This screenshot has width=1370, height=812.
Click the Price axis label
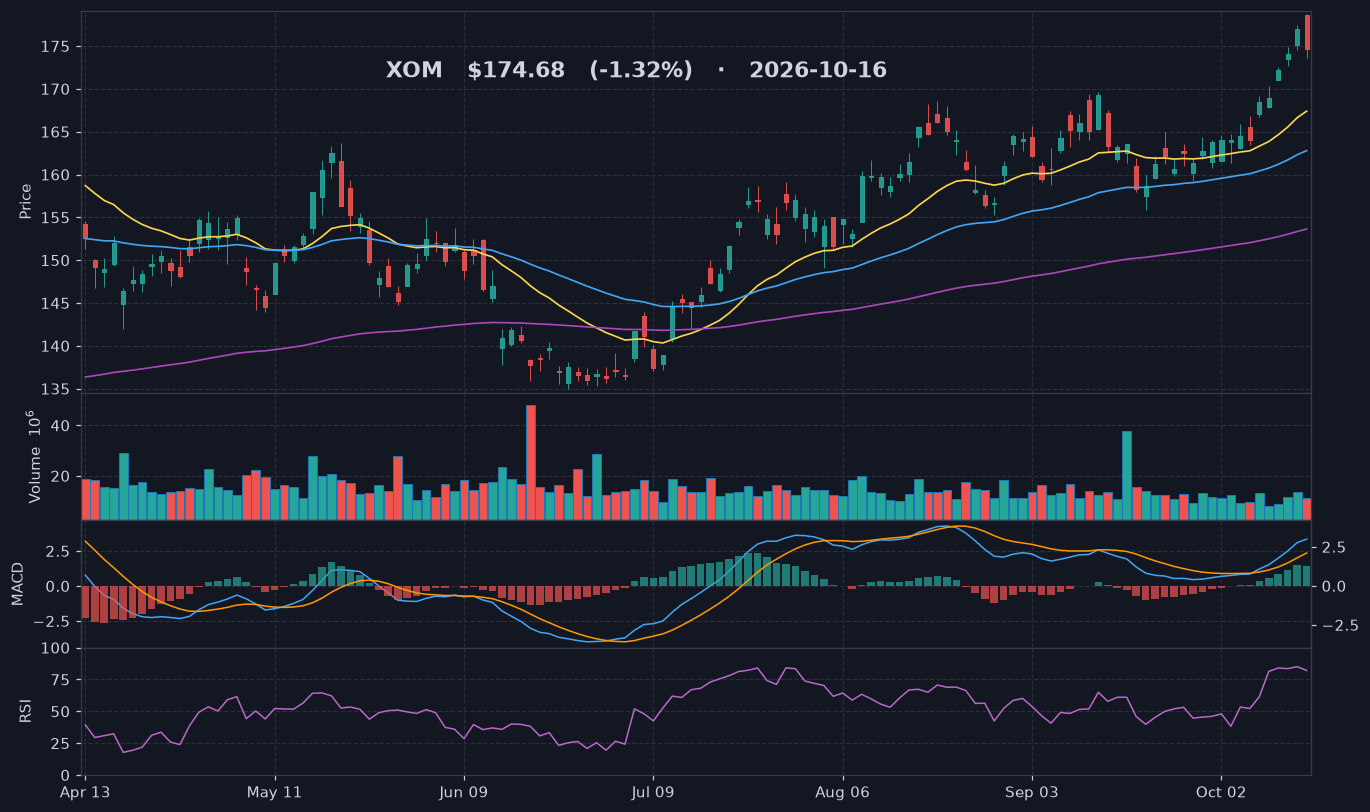pos(26,201)
